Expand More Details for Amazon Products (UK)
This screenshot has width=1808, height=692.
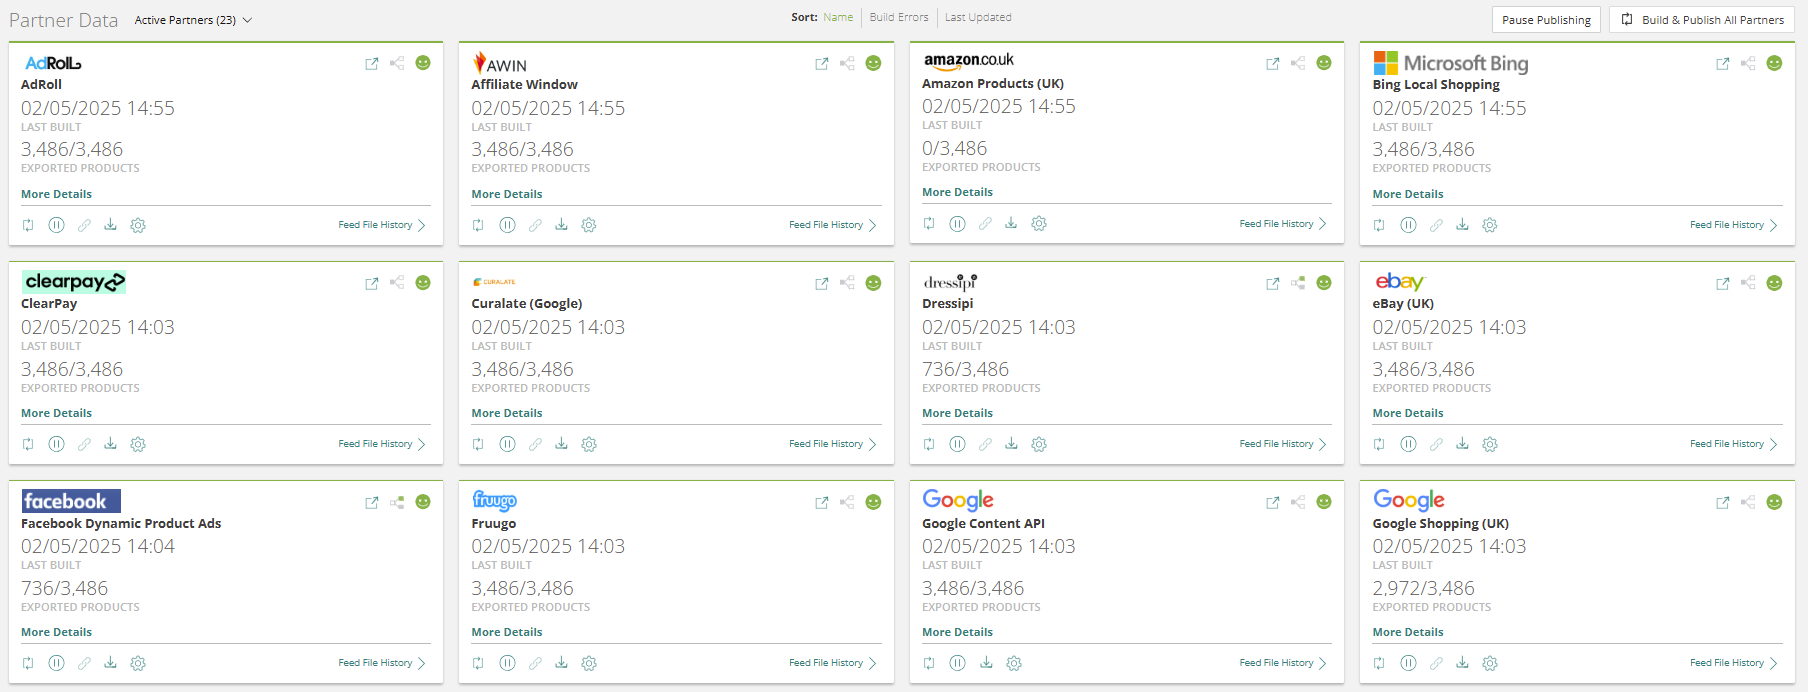(957, 192)
